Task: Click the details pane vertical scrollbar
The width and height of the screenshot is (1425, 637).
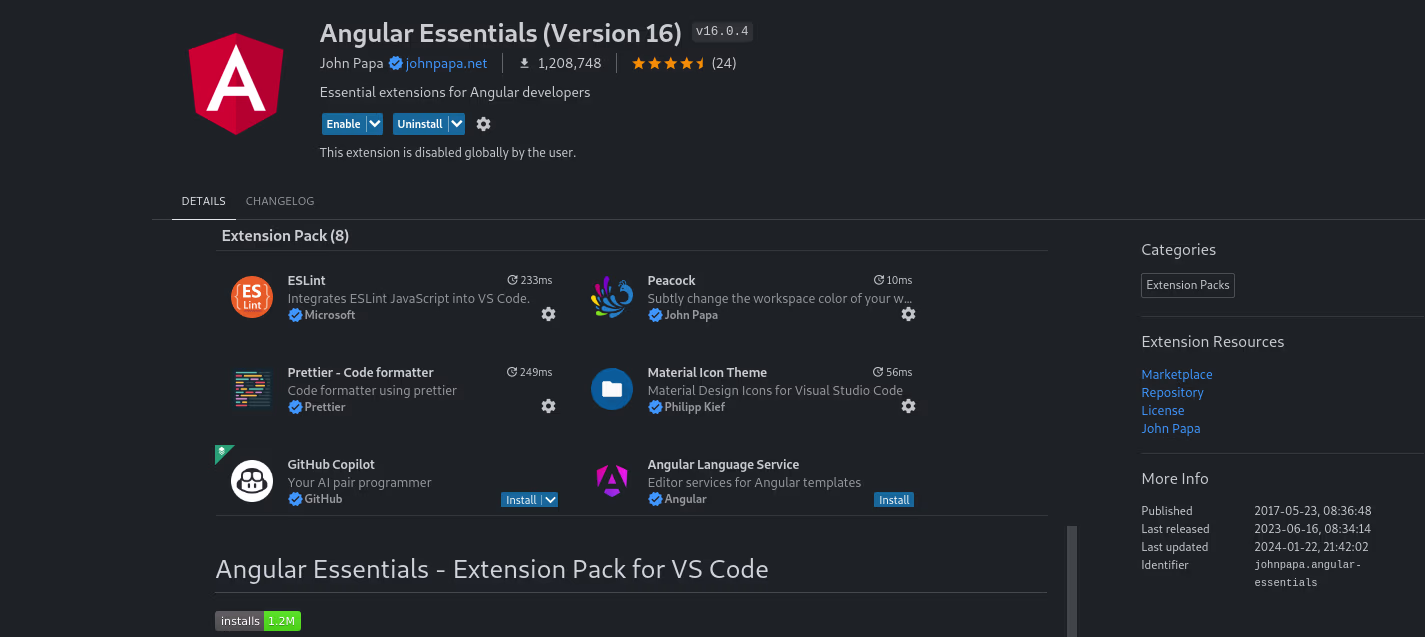Action: coord(1072,581)
